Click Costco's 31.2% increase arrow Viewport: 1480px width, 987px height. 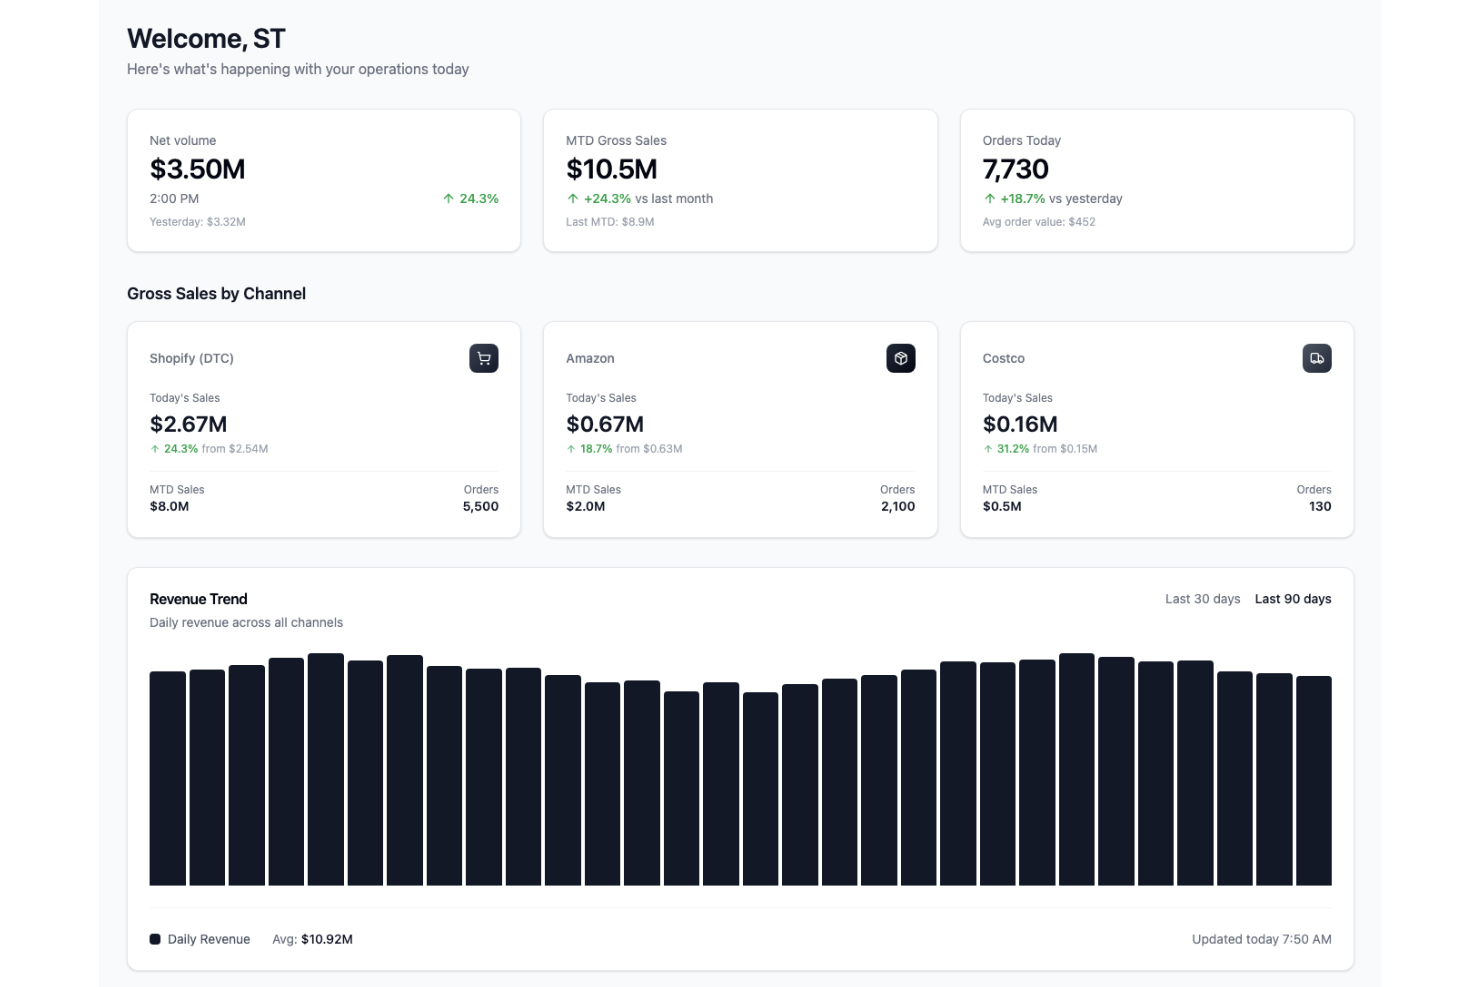pyautogui.click(x=987, y=449)
